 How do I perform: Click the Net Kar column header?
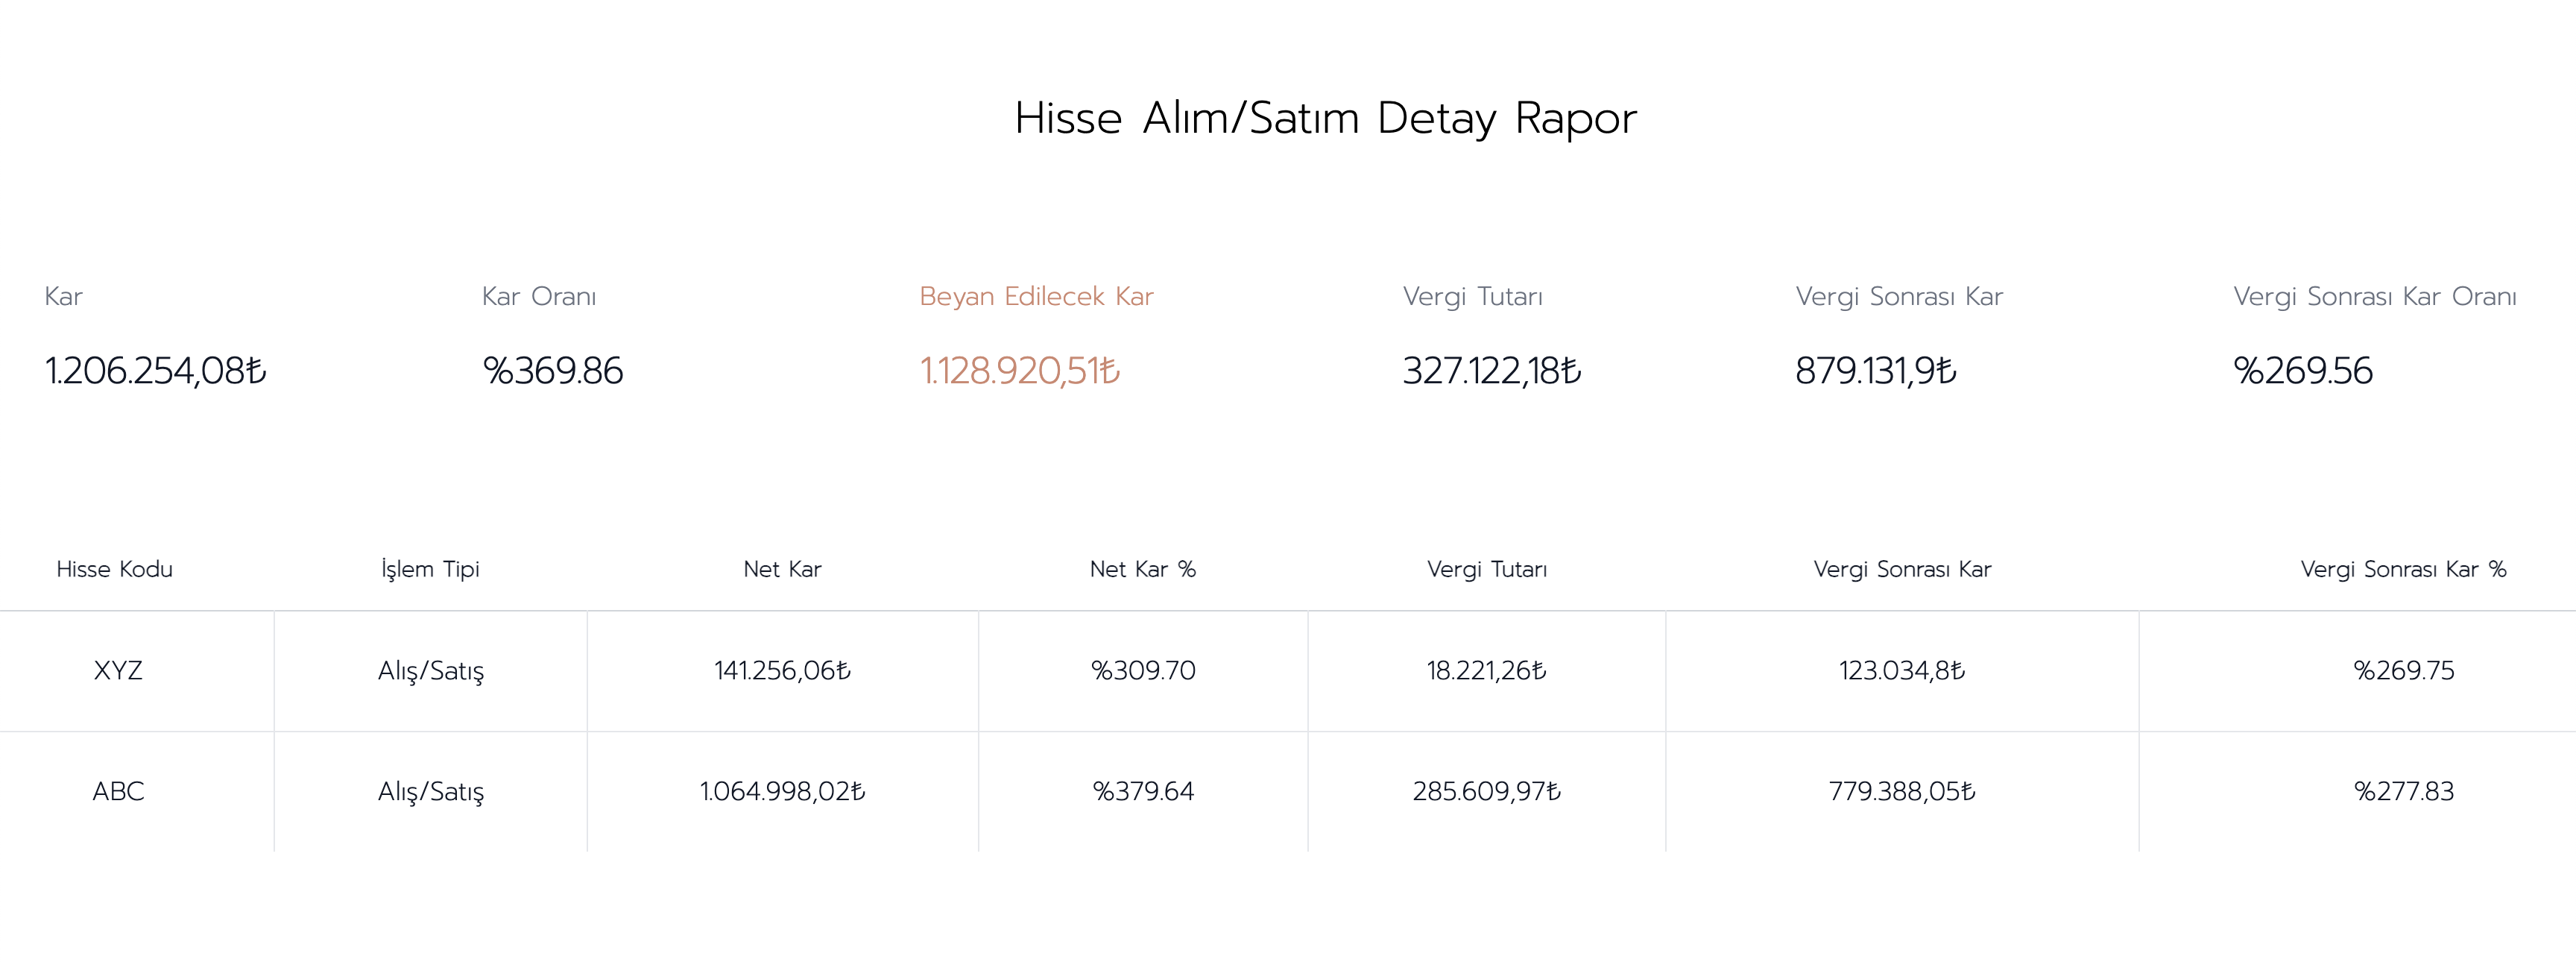[782, 569]
